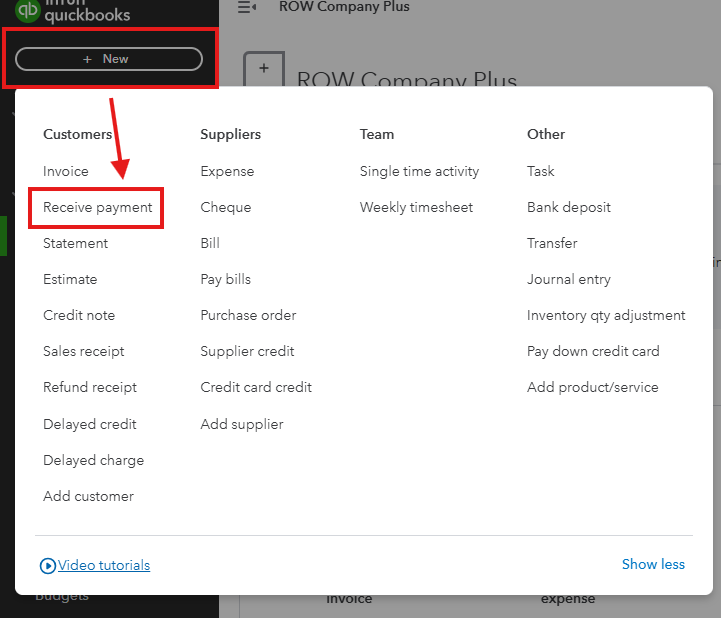Viewport: 721px width, 618px height.
Task: Create a Journal entry
Action: [x=569, y=279]
